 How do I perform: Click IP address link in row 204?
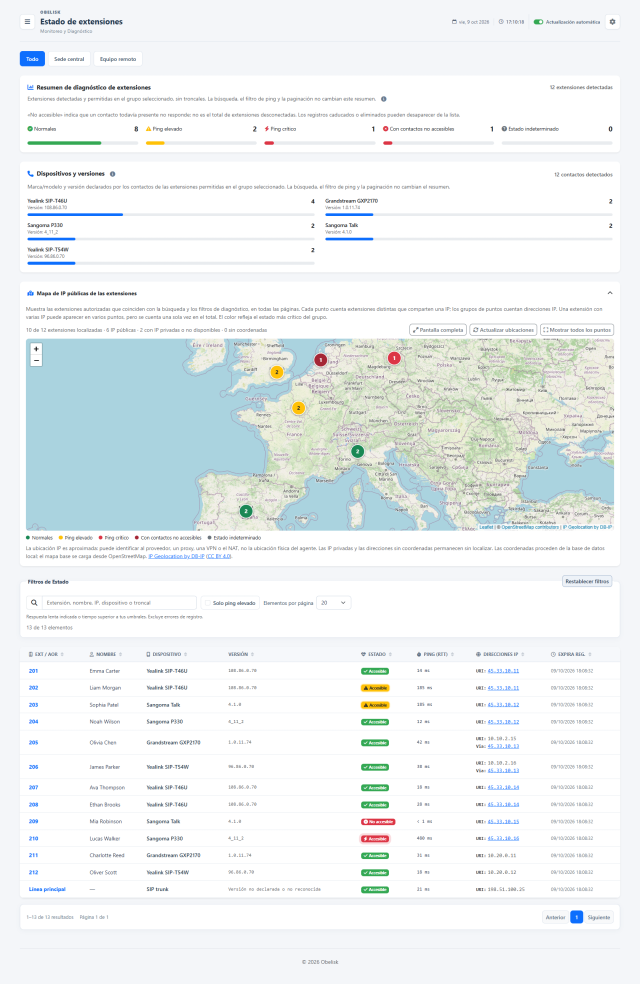point(503,722)
